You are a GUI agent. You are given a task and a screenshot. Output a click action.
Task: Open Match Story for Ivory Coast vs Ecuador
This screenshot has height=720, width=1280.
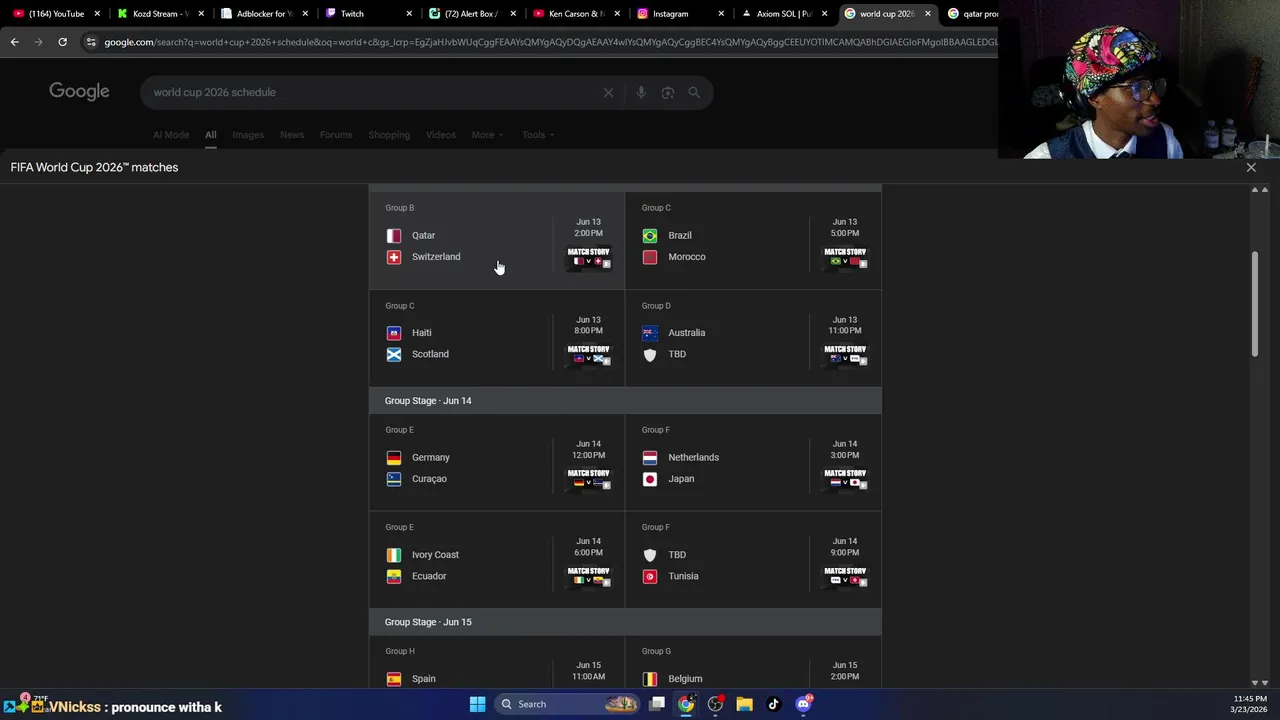click(x=588, y=577)
